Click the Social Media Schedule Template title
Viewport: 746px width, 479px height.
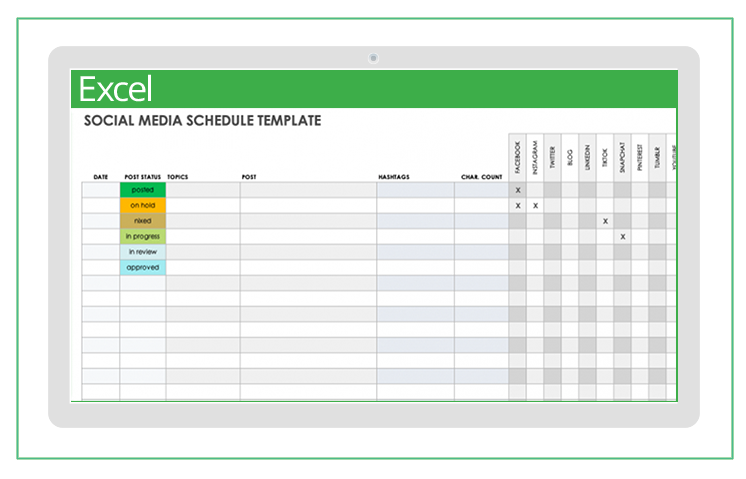pyautogui.click(x=203, y=121)
